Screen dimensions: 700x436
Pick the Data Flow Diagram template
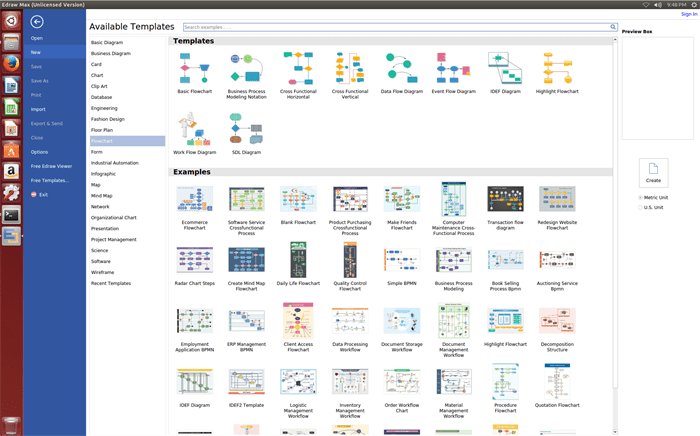click(x=402, y=68)
